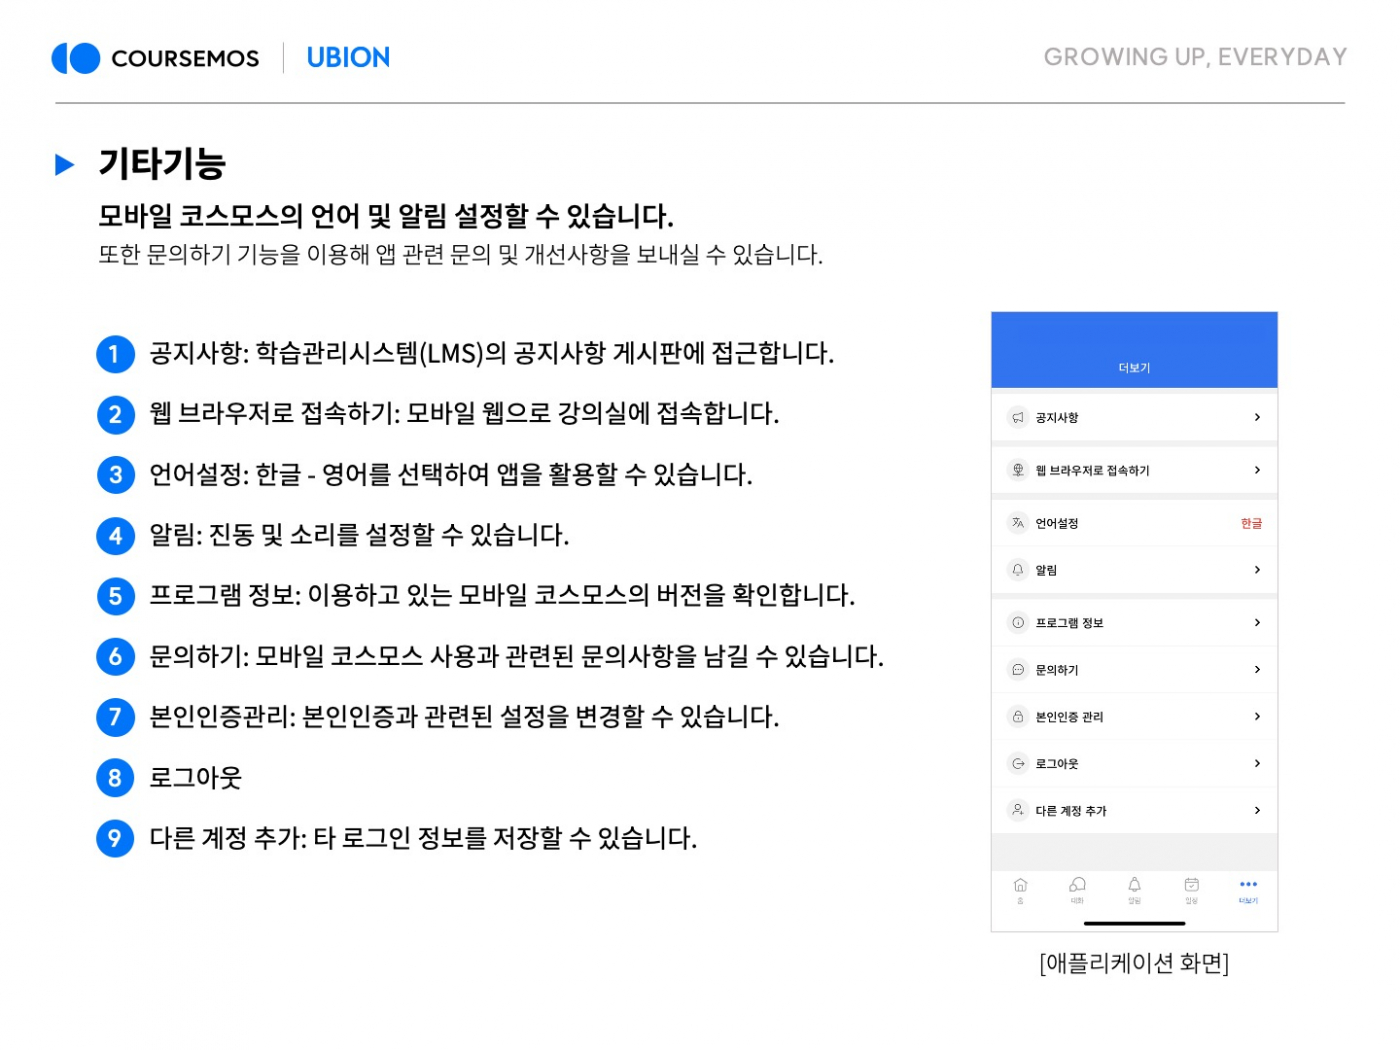Click the chat bubble icon beside 문의하기
This screenshot has width=1400, height=1050.
point(1017,670)
